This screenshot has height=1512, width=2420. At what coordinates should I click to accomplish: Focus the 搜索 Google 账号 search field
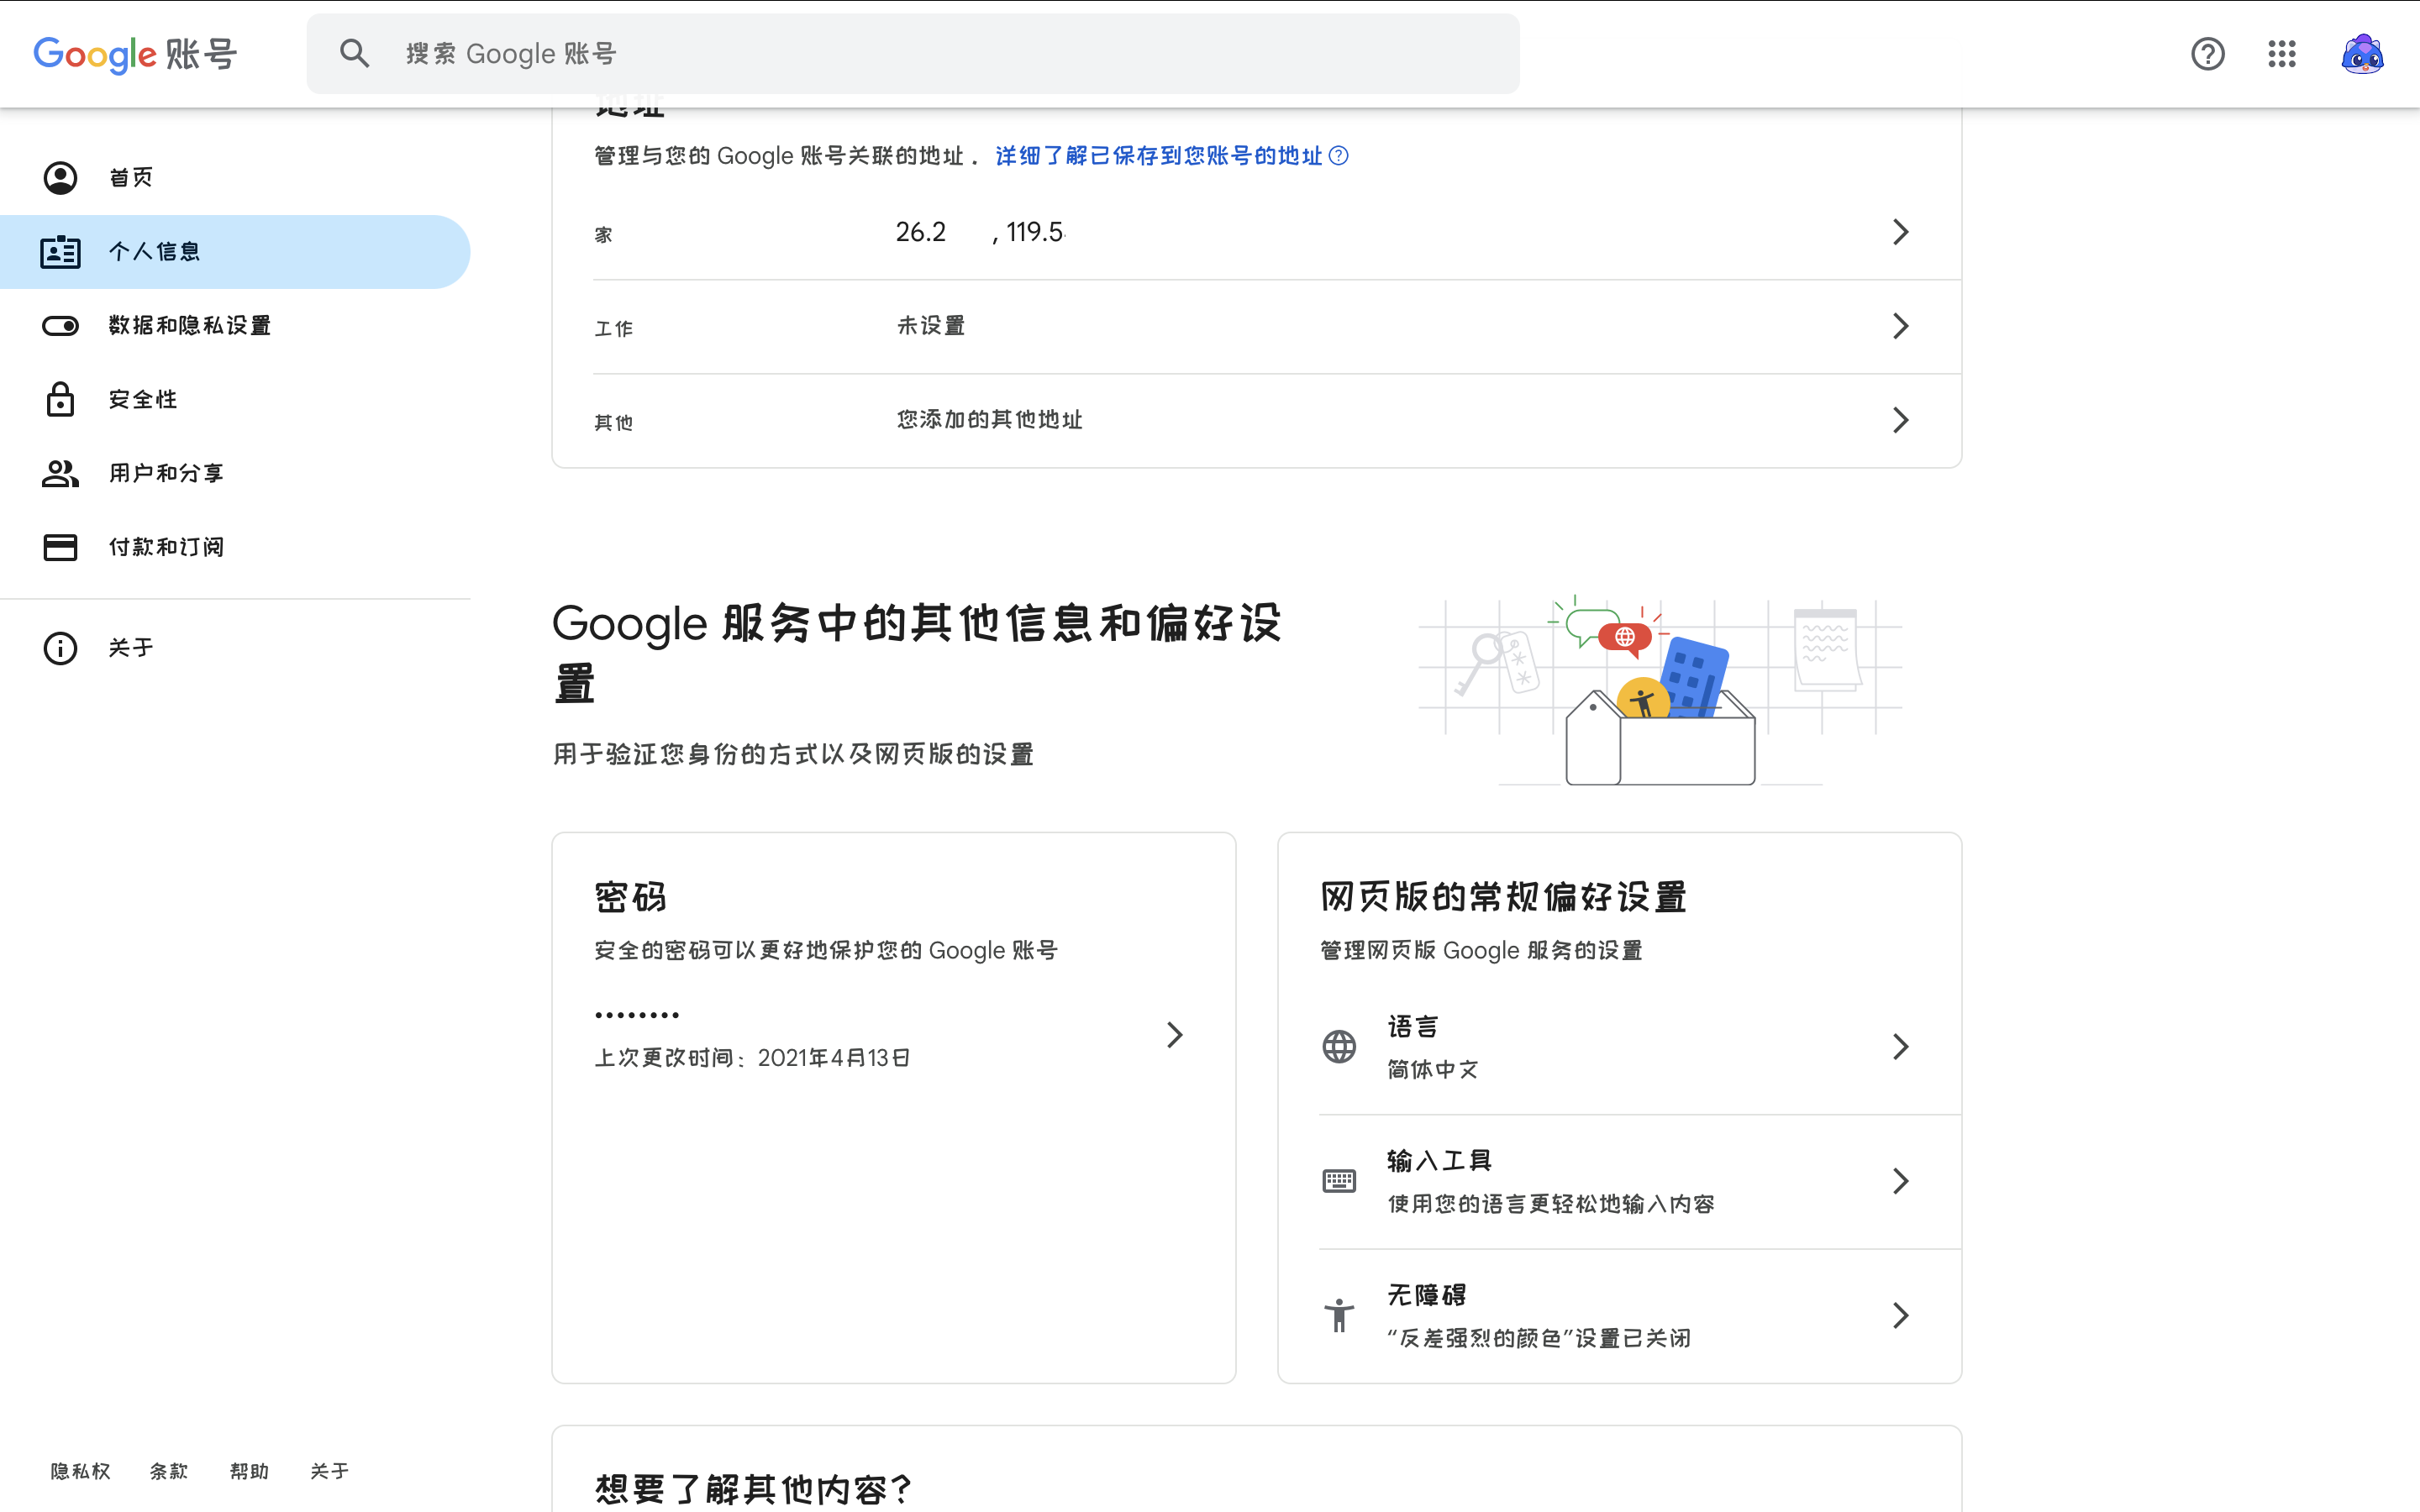(x=912, y=54)
